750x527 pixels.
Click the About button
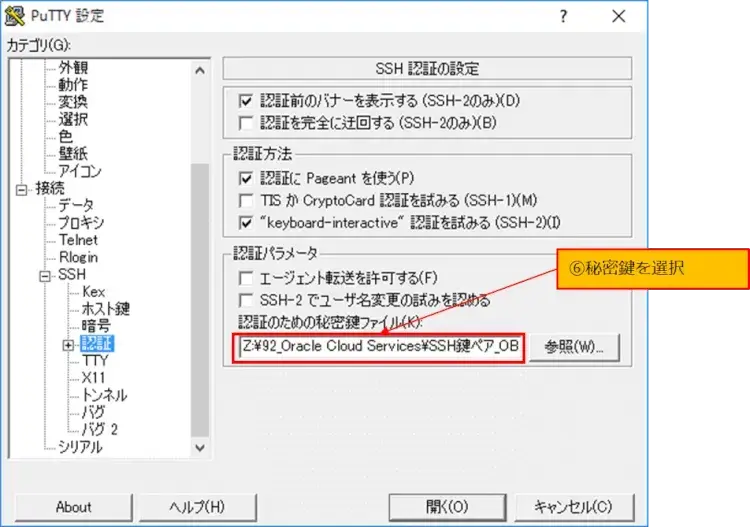pos(73,506)
